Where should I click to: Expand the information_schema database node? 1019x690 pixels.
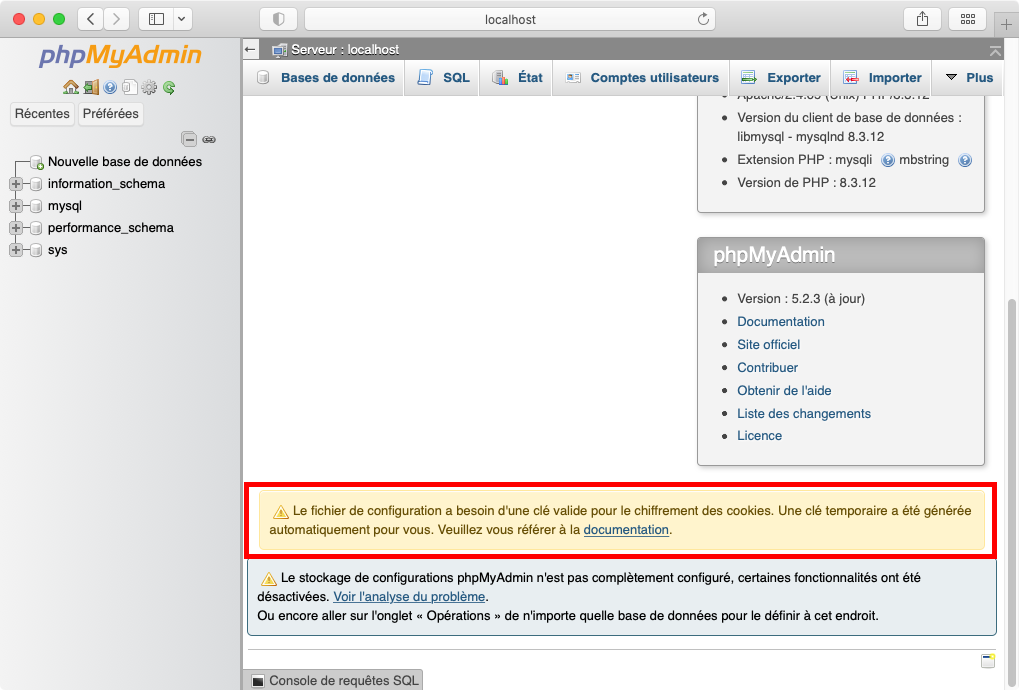coord(16,184)
